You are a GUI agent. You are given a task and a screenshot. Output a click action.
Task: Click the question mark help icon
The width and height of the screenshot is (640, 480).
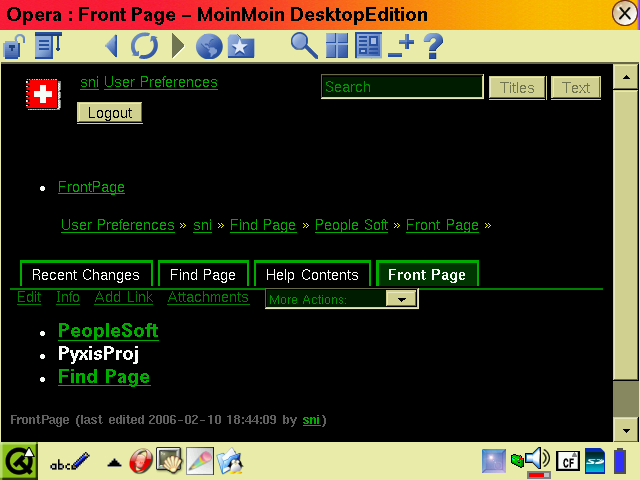(x=433, y=46)
